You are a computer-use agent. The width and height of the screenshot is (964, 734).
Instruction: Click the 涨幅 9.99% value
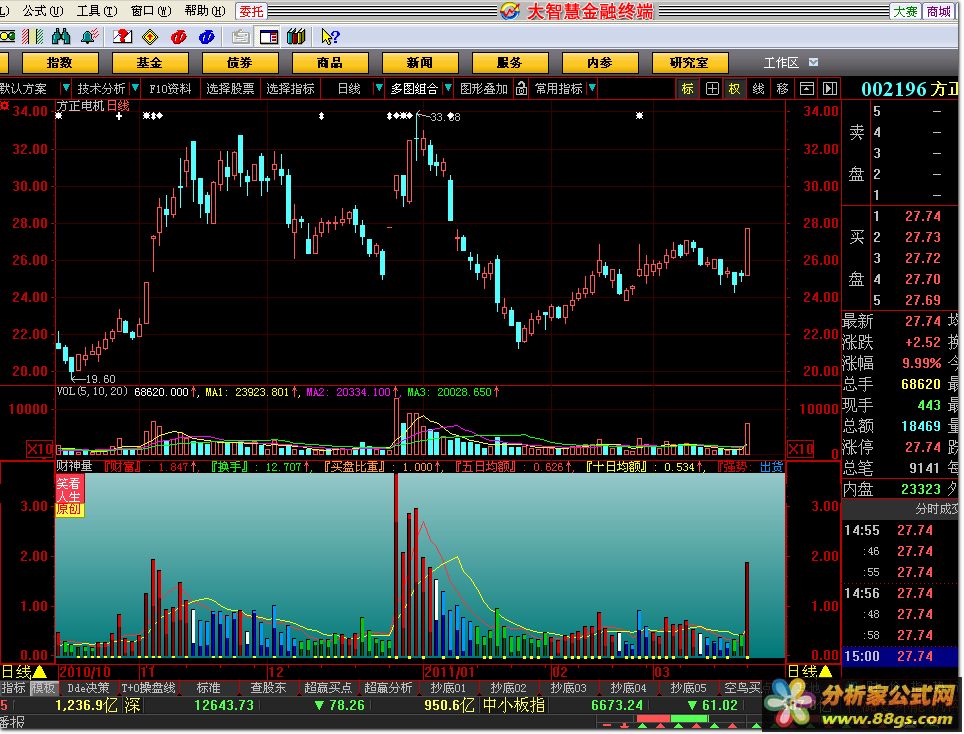click(x=922, y=363)
